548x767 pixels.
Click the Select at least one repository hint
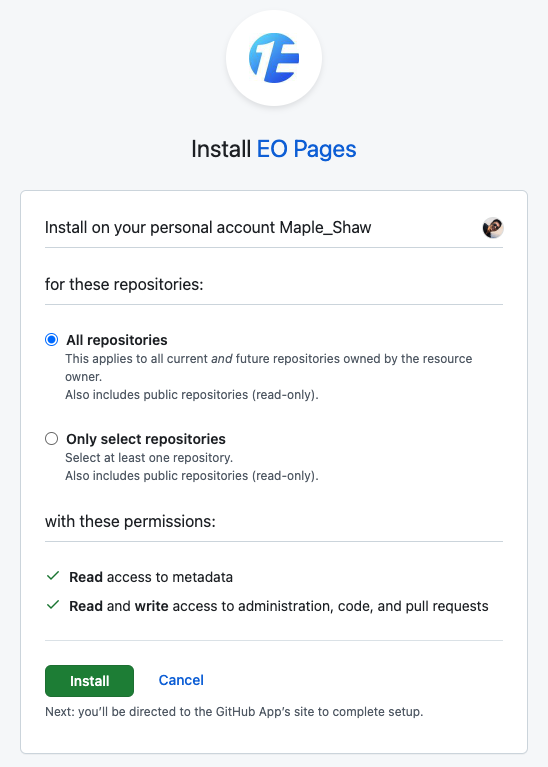[x=149, y=458]
